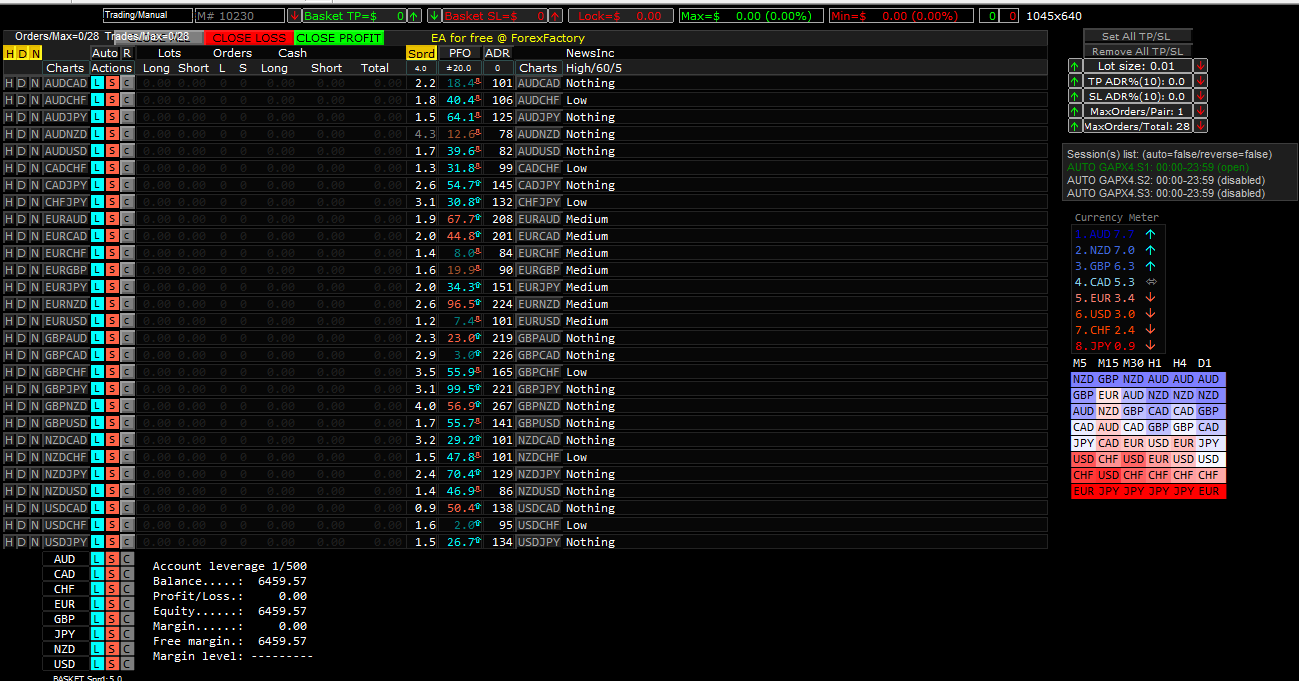The image size is (1299, 681).
Task: Click the C button for GBP basket
Action: click(x=127, y=619)
